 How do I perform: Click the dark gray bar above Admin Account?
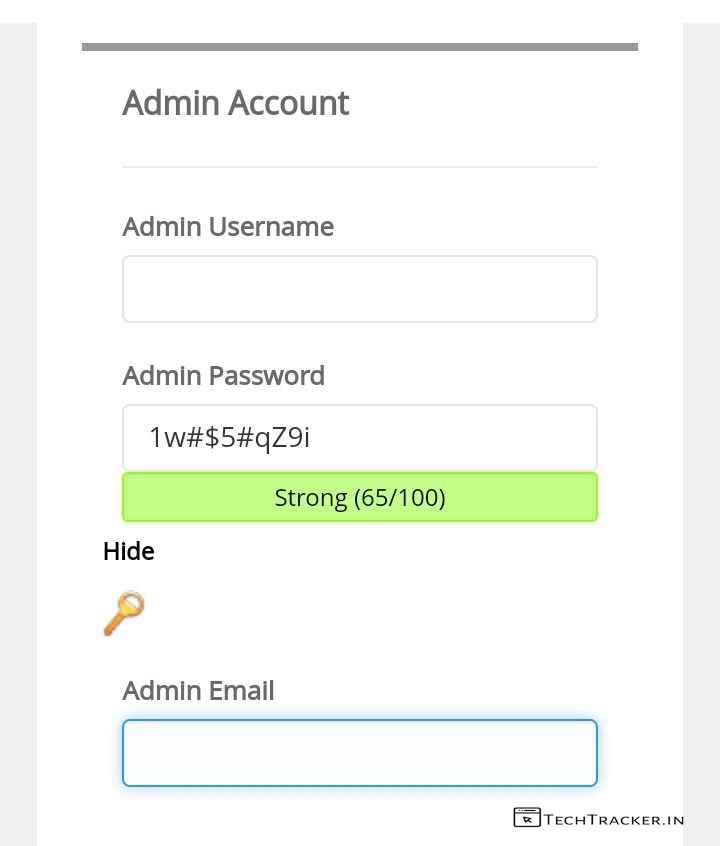[x=360, y=47]
